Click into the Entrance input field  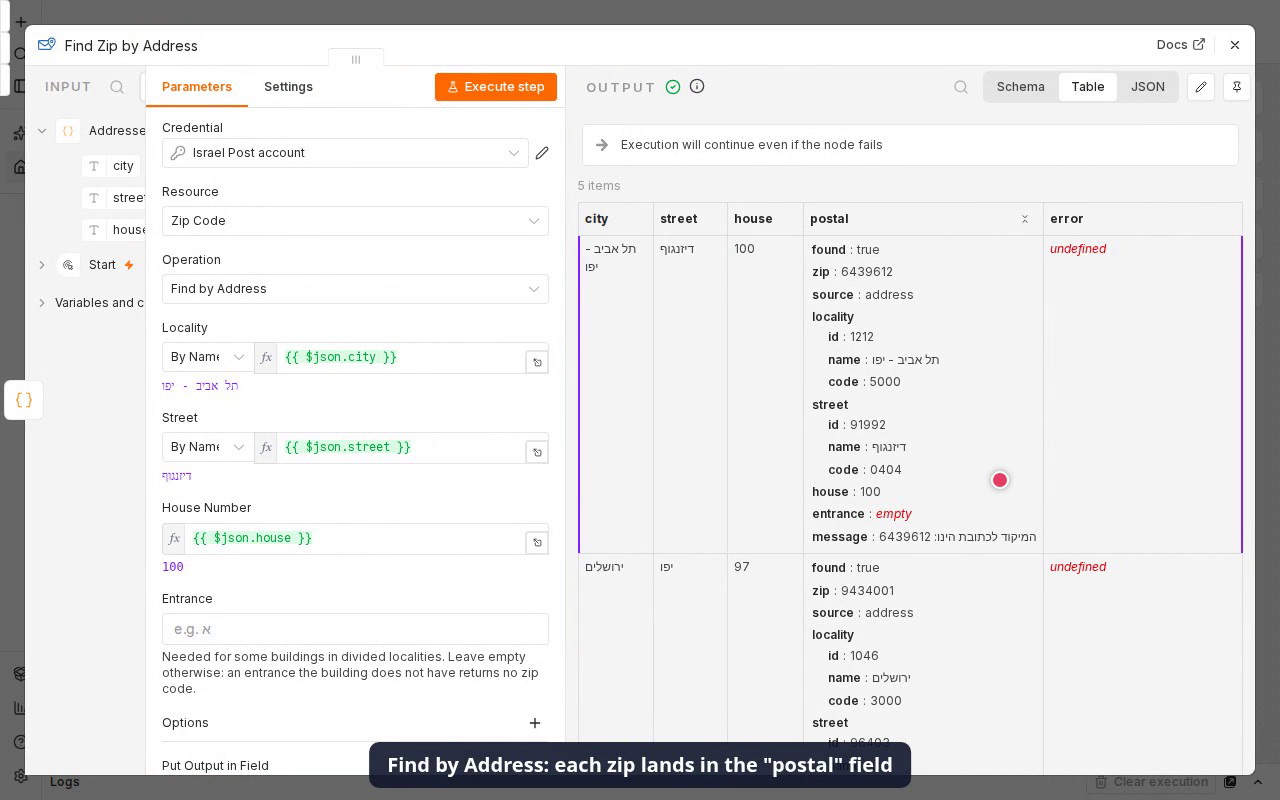[355, 629]
